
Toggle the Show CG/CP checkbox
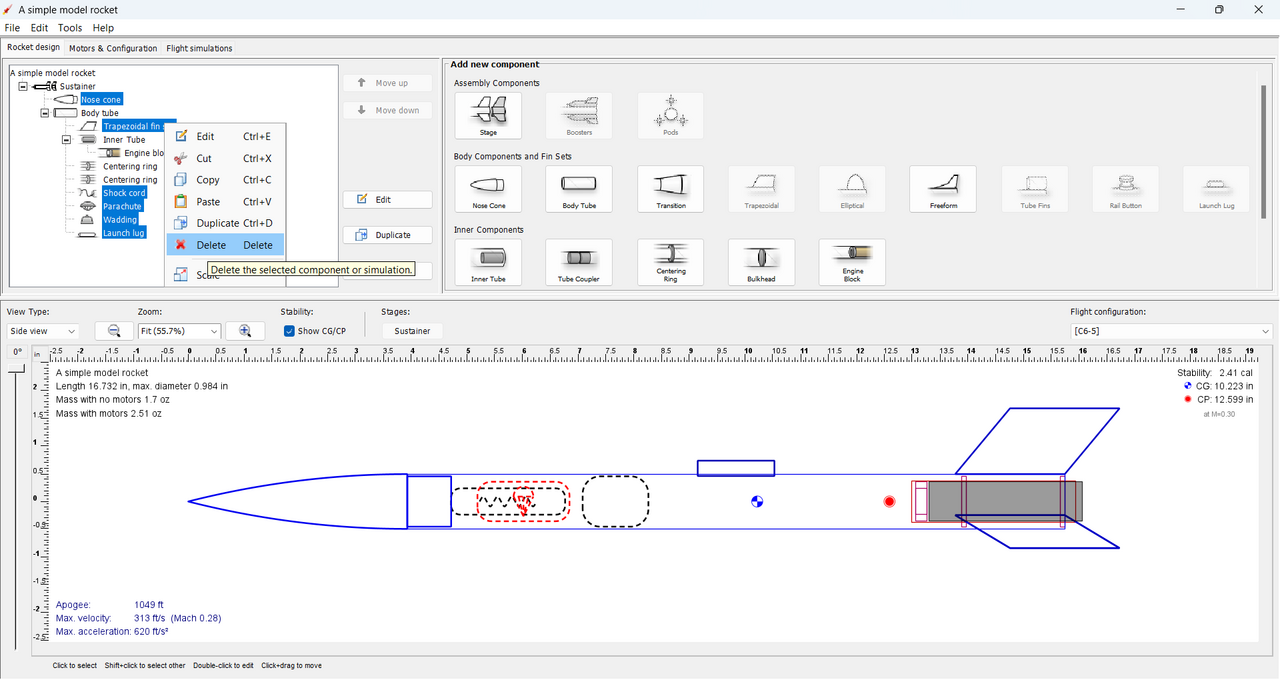pyautogui.click(x=289, y=331)
